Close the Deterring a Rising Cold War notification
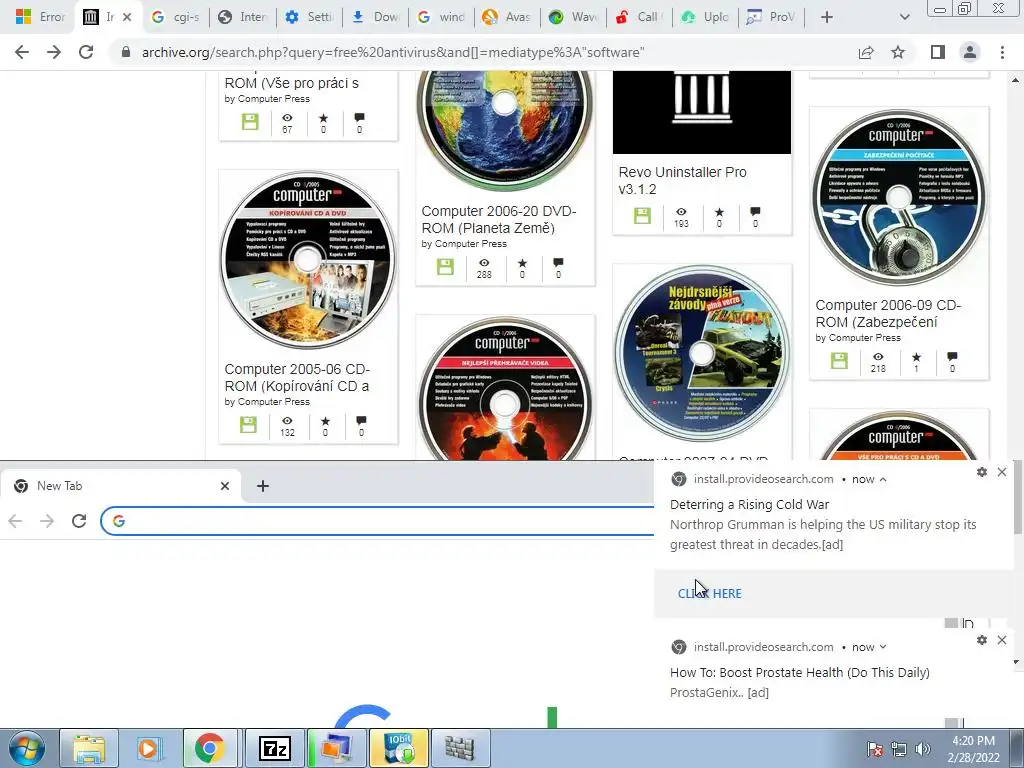Image resolution: width=1024 pixels, height=768 pixels. coord(1002,472)
